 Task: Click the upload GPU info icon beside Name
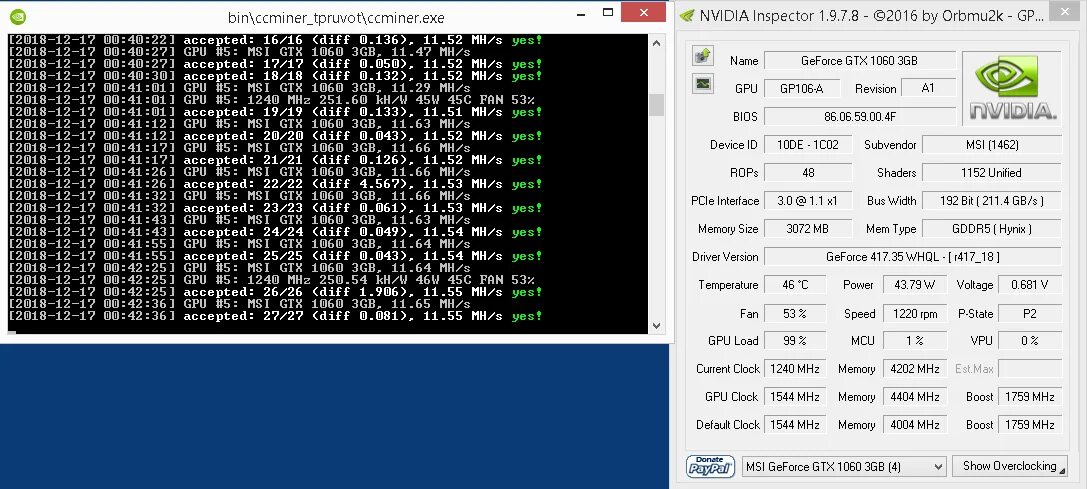click(703, 56)
